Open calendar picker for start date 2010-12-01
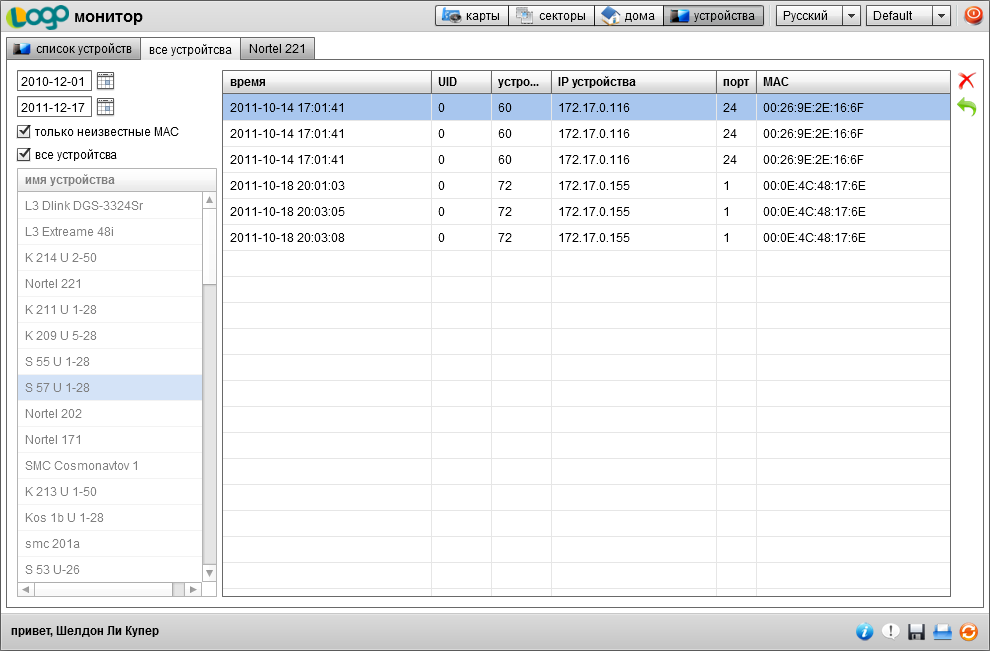 105,81
